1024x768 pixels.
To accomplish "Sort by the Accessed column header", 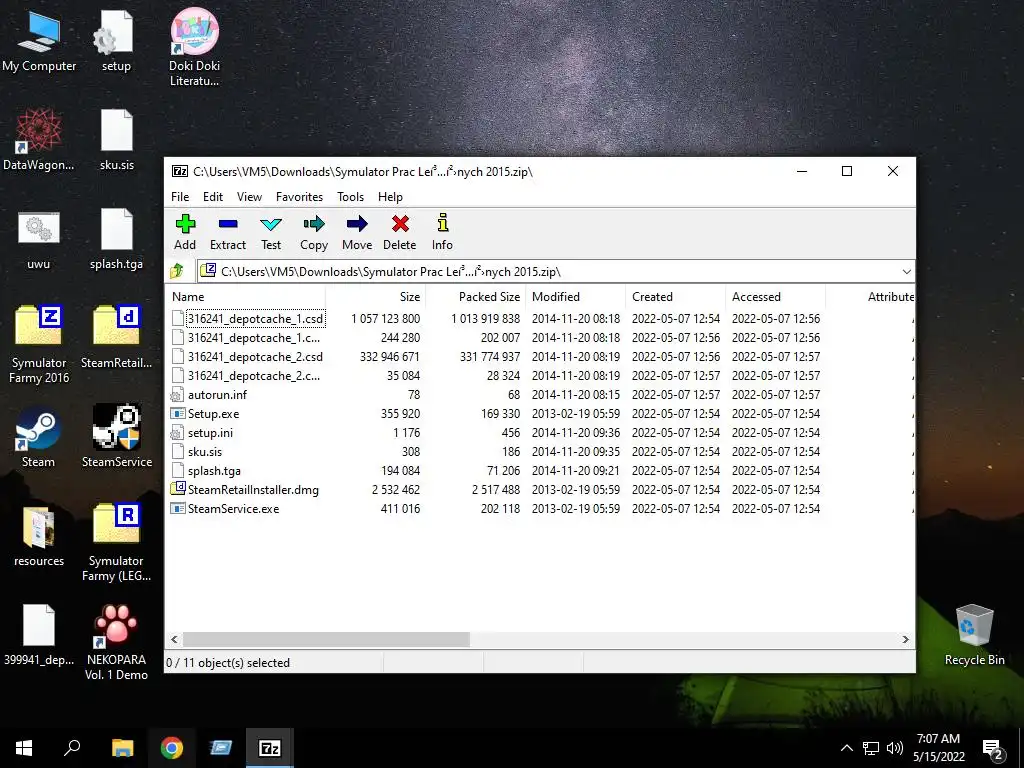I will tap(775, 296).
